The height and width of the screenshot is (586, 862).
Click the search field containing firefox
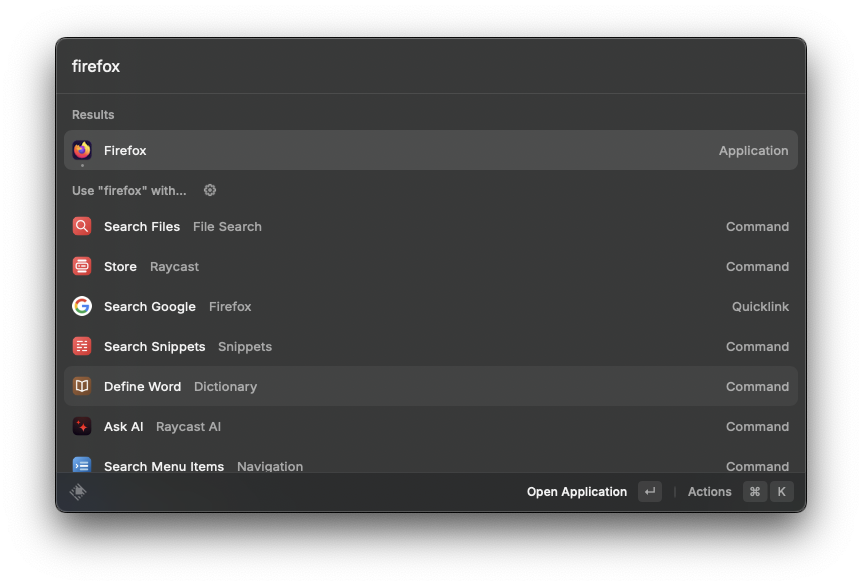point(431,66)
